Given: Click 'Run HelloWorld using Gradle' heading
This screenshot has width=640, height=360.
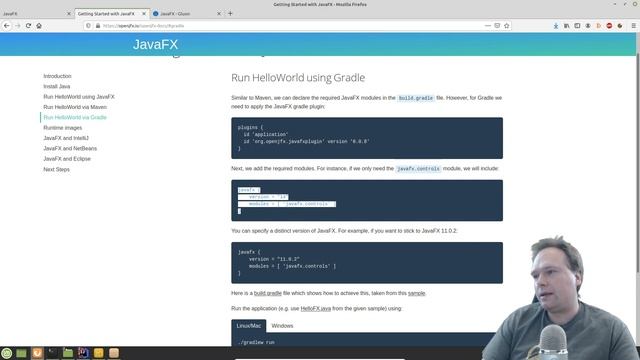Looking at the screenshot, I should pos(298,78).
